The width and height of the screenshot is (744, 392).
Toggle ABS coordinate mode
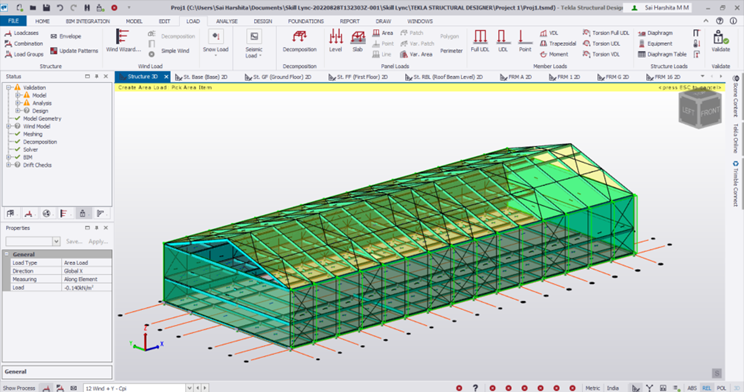692,388
